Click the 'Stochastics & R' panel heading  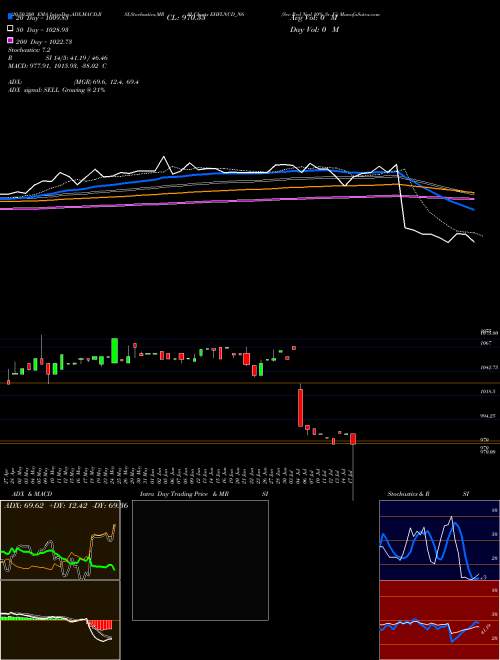pos(408,494)
